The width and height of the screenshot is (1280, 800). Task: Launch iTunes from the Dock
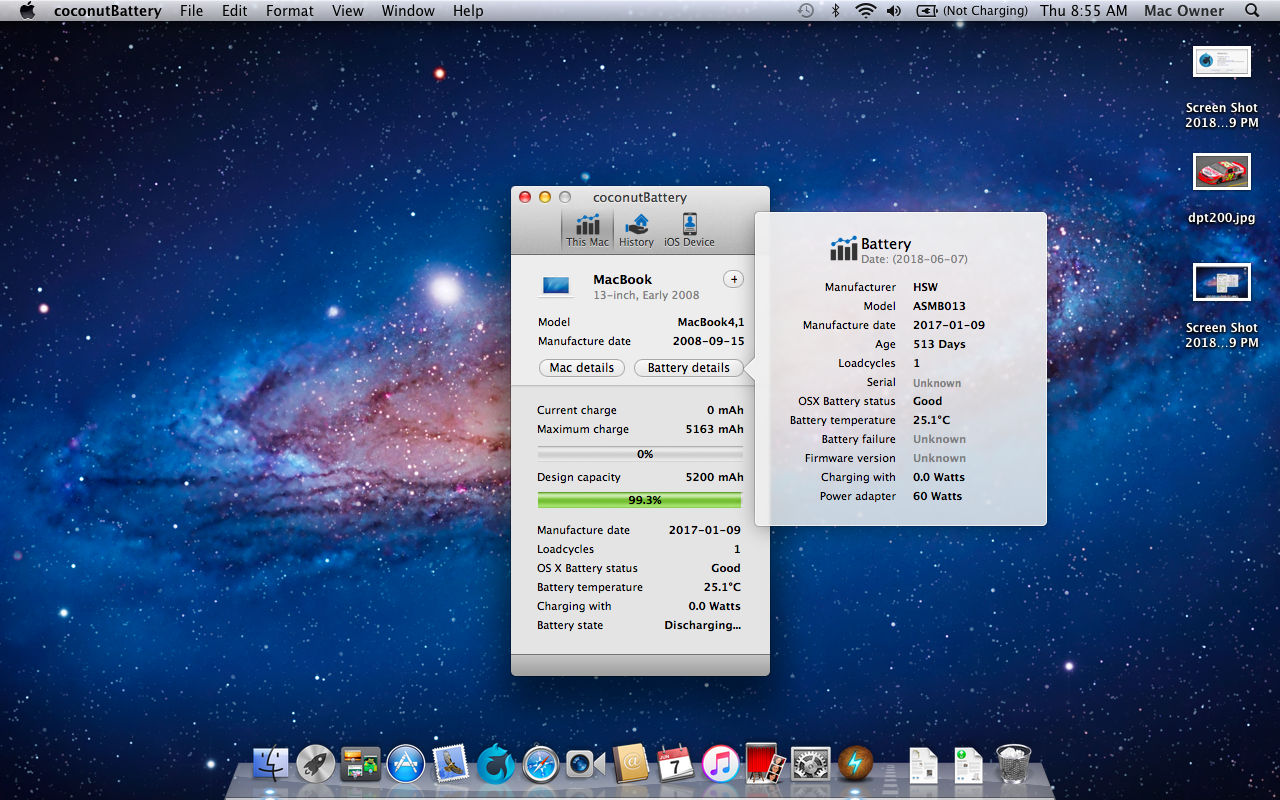coord(718,765)
